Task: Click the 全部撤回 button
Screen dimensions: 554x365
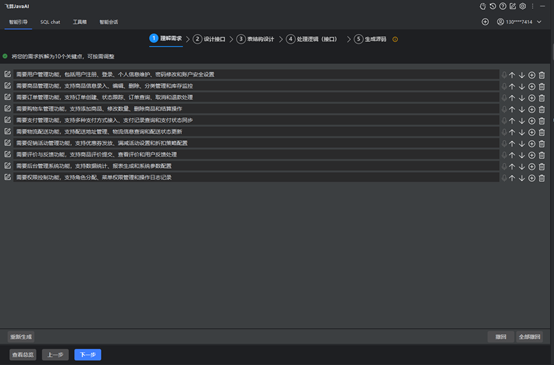Action: [x=529, y=337]
